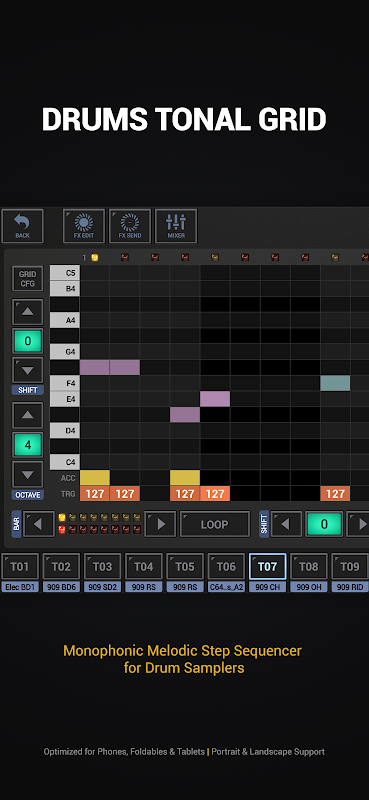Switch to track T03
The image size is (369, 800).
point(103,566)
